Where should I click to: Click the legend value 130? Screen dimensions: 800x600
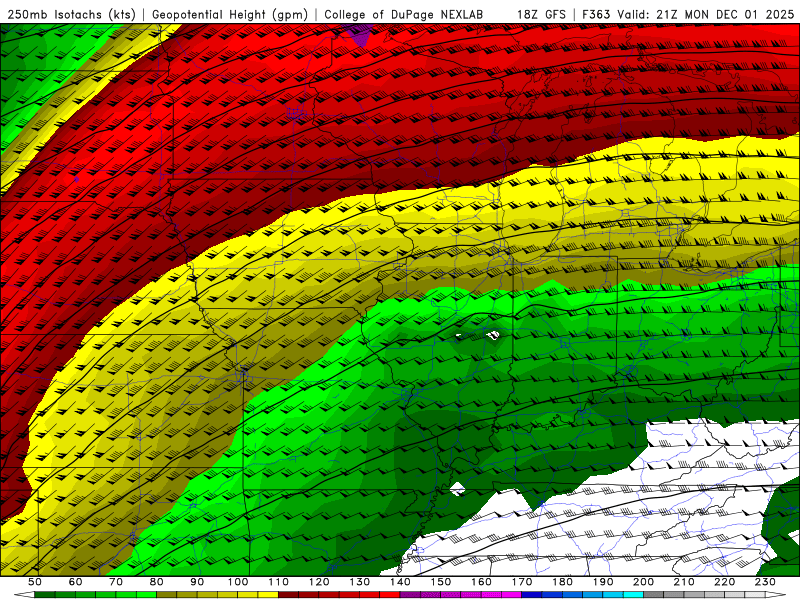pyautogui.click(x=360, y=582)
